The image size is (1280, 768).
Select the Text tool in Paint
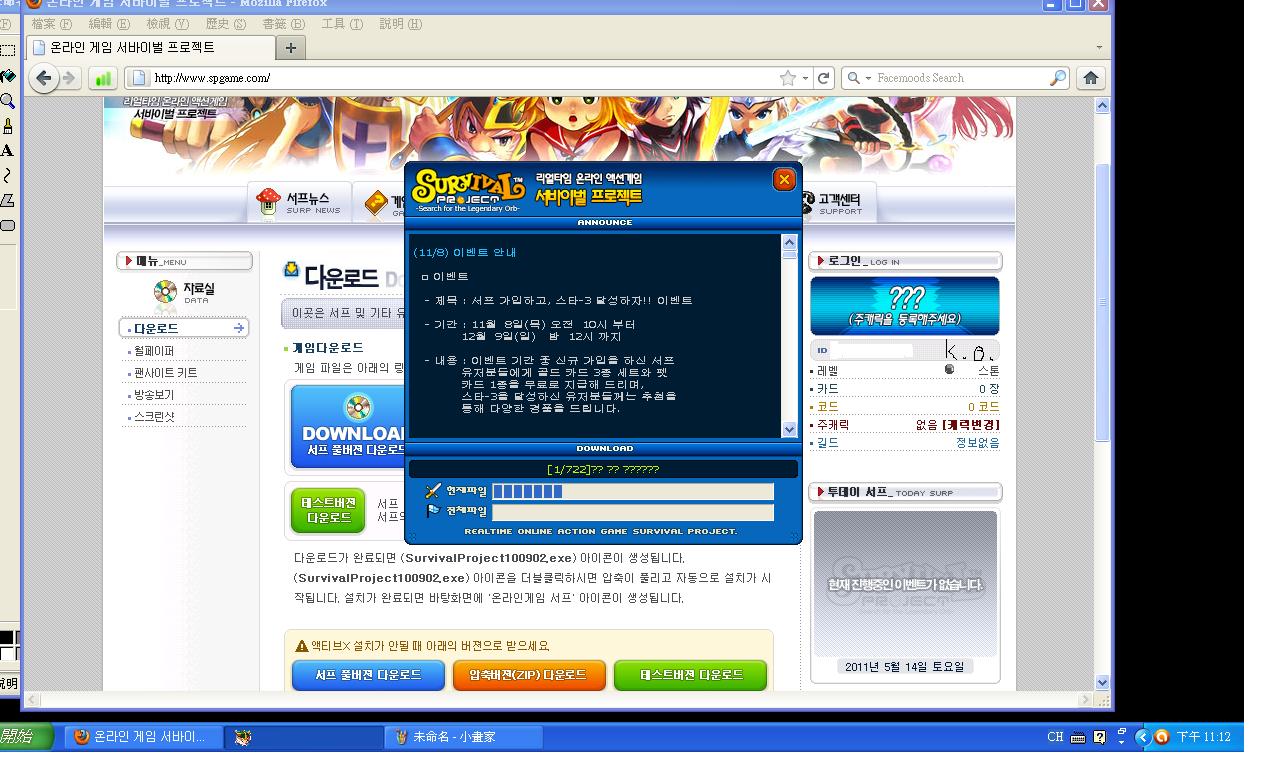[x=7, y=151]
